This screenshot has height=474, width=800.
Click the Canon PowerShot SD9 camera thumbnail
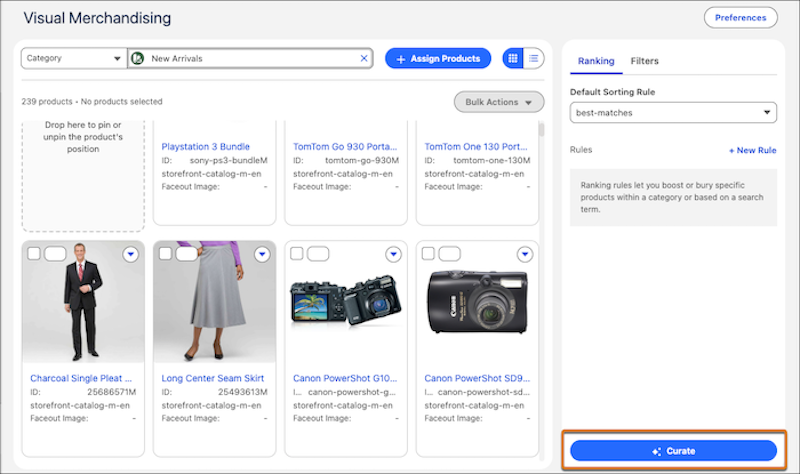(478, 302)
